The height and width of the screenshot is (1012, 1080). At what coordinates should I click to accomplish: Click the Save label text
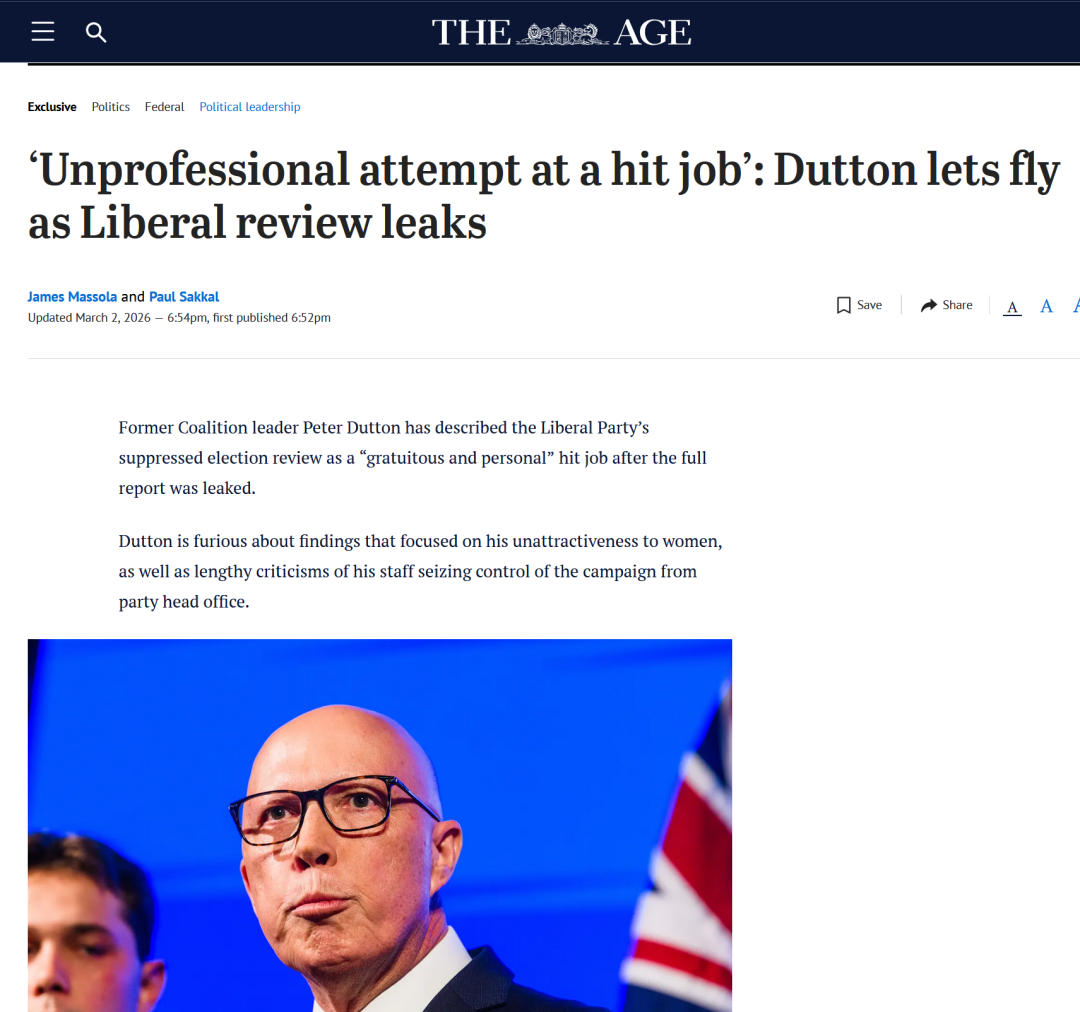click(x=869, y=305)
